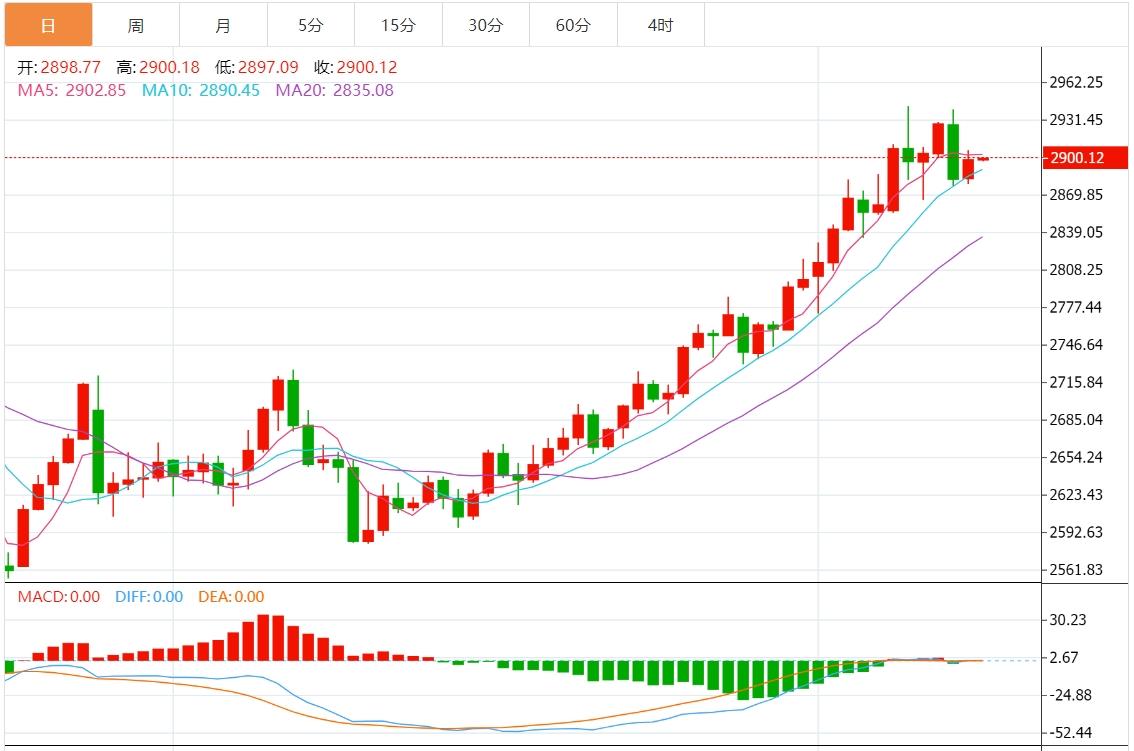Viewport: 1134px width, 751px height.
Task: Click the MA5: 2902.85 indicator label
Action: [72, 90]
